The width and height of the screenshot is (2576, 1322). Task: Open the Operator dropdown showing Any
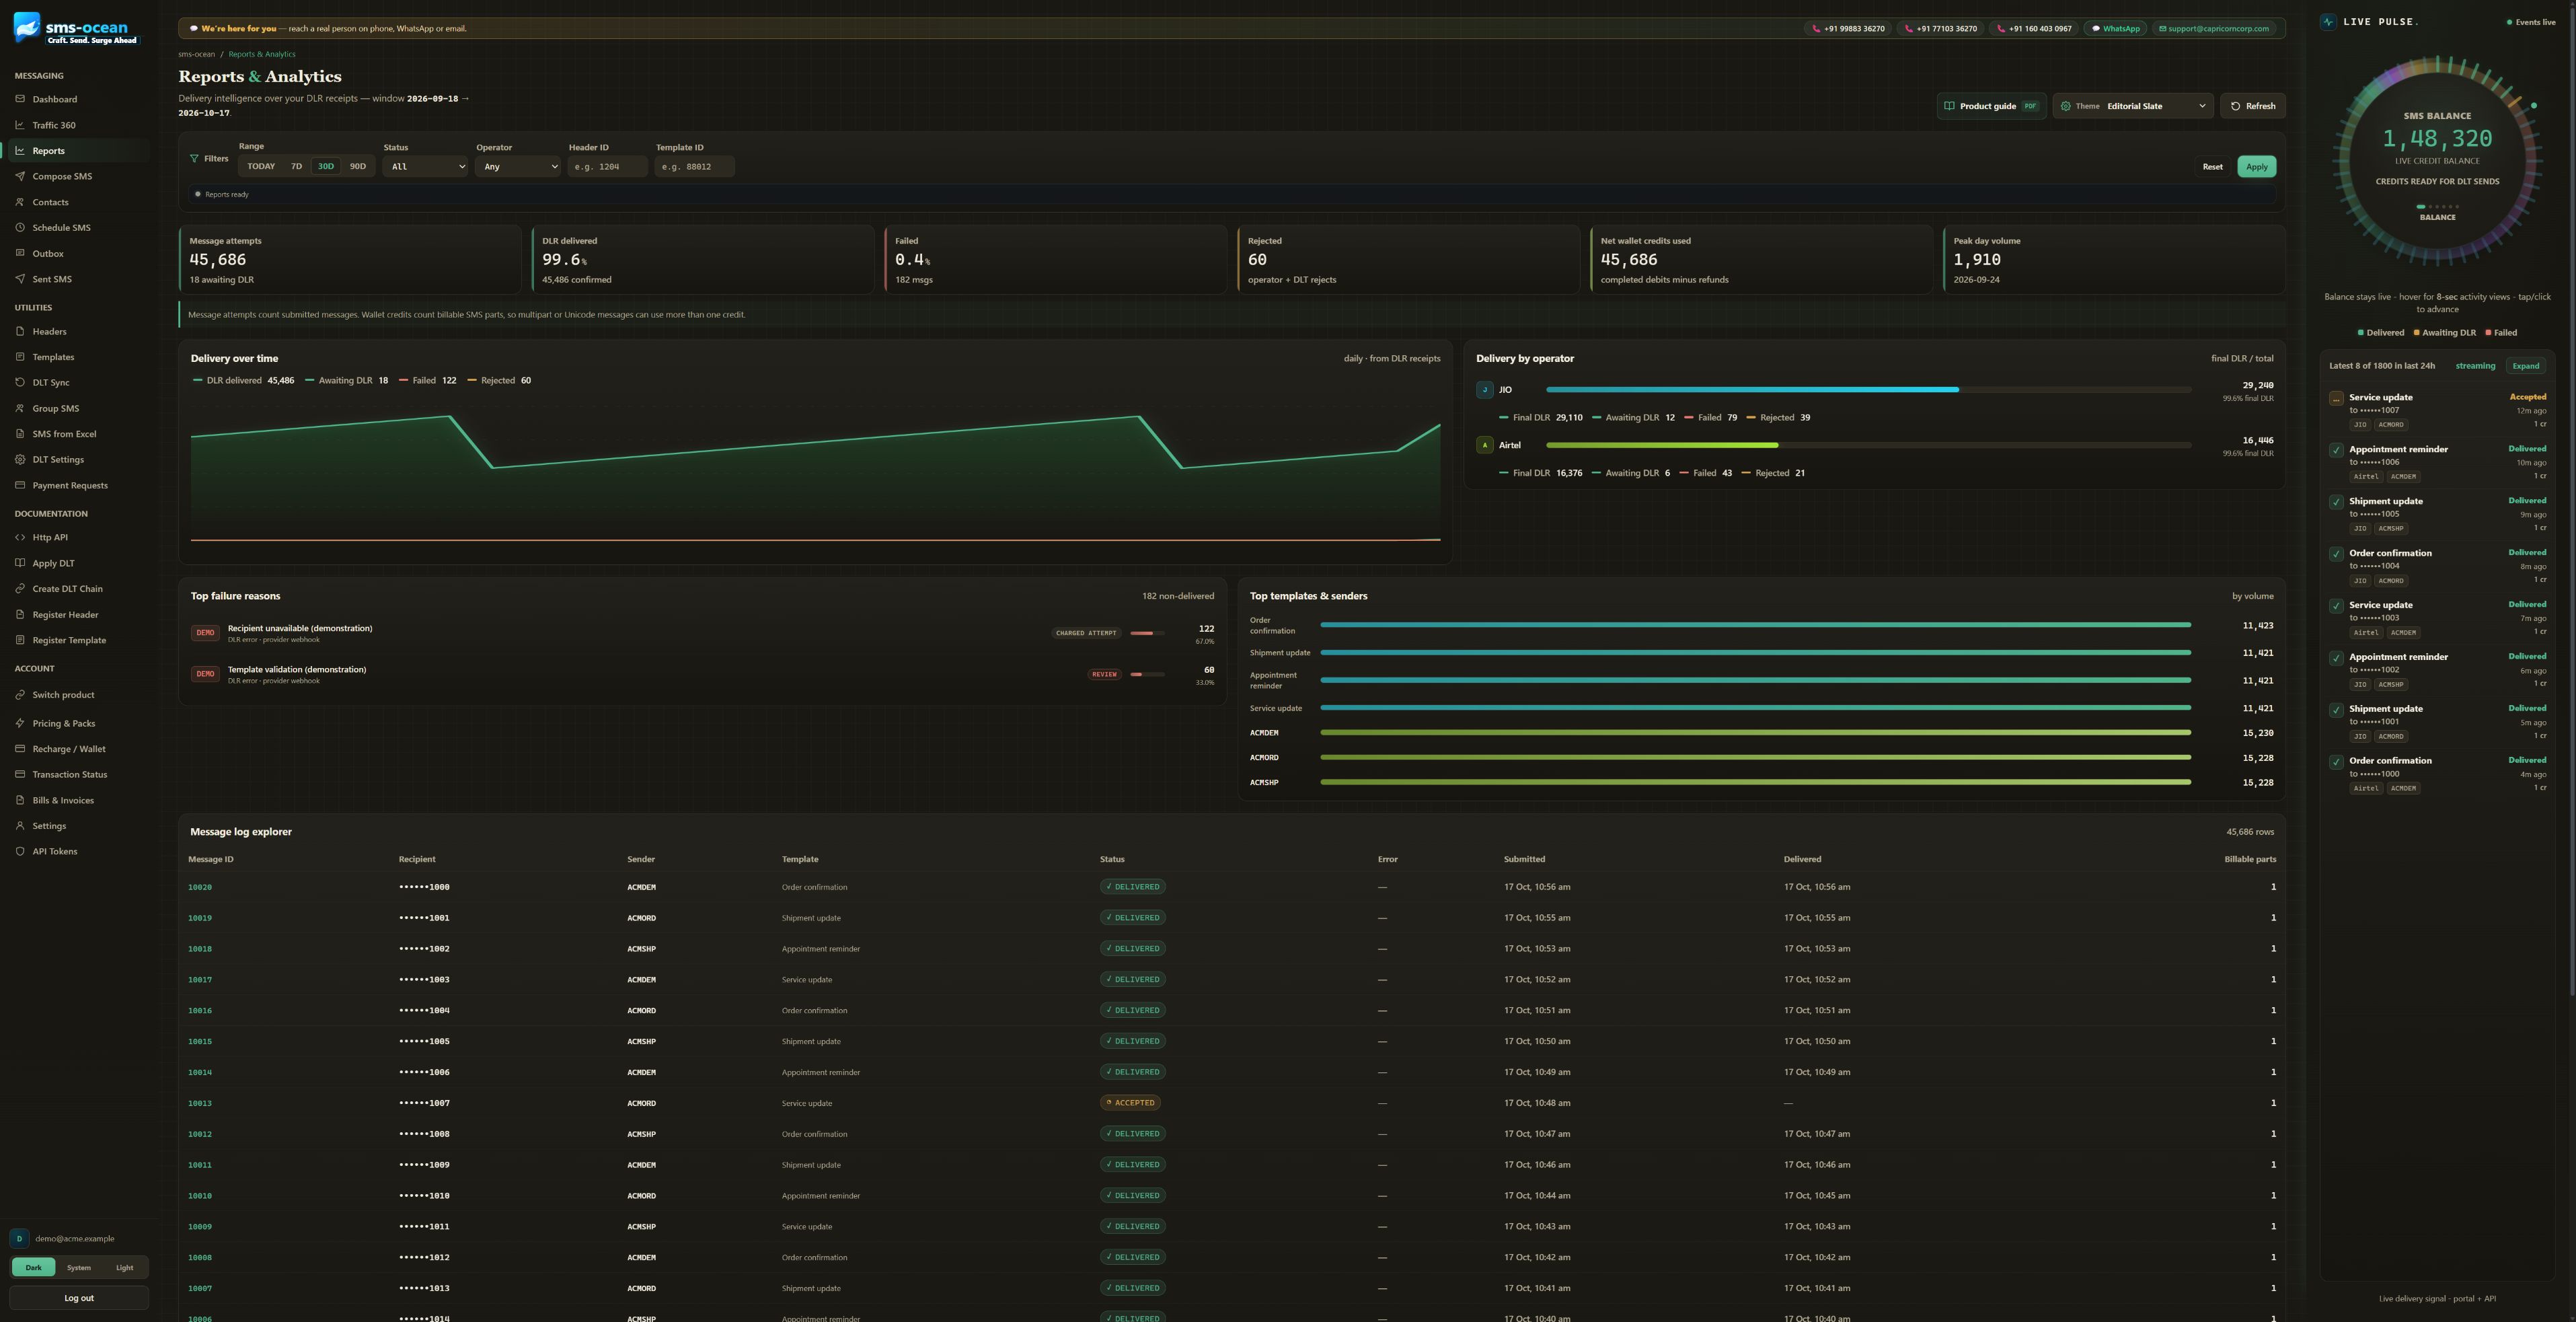tap(518, 167)
